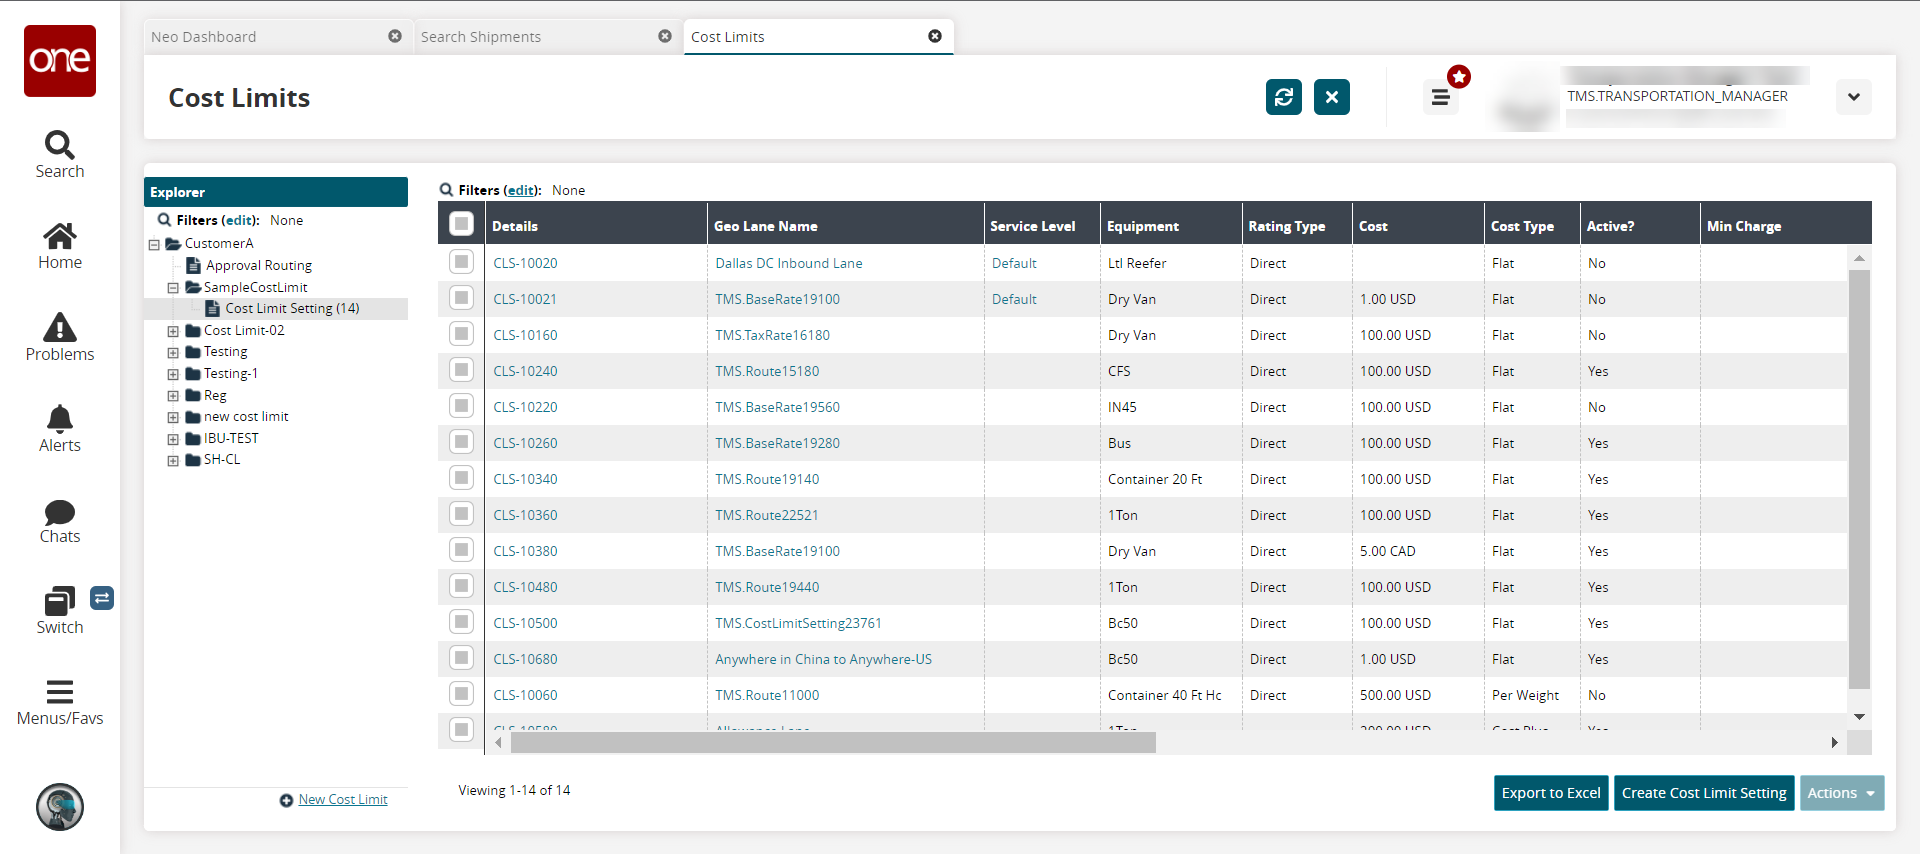Expand the Cost Limit-02 folder
This screenshot has height=854, width=1920.
173,331
